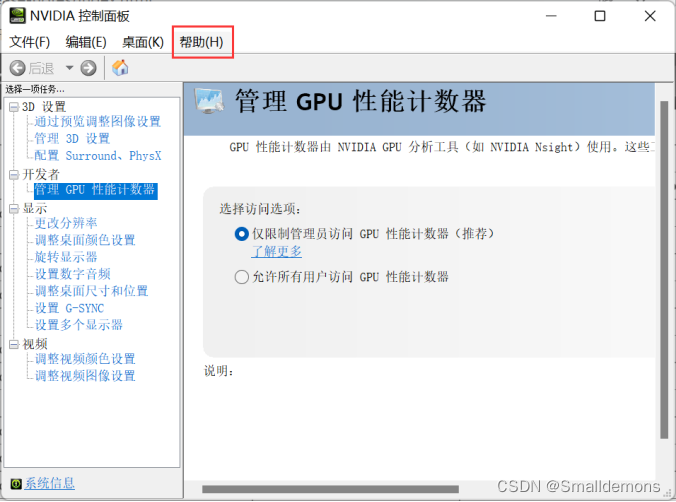Open 设置 G-SYNC task
This screenshot has width=676, height=502.
point(69,308)
